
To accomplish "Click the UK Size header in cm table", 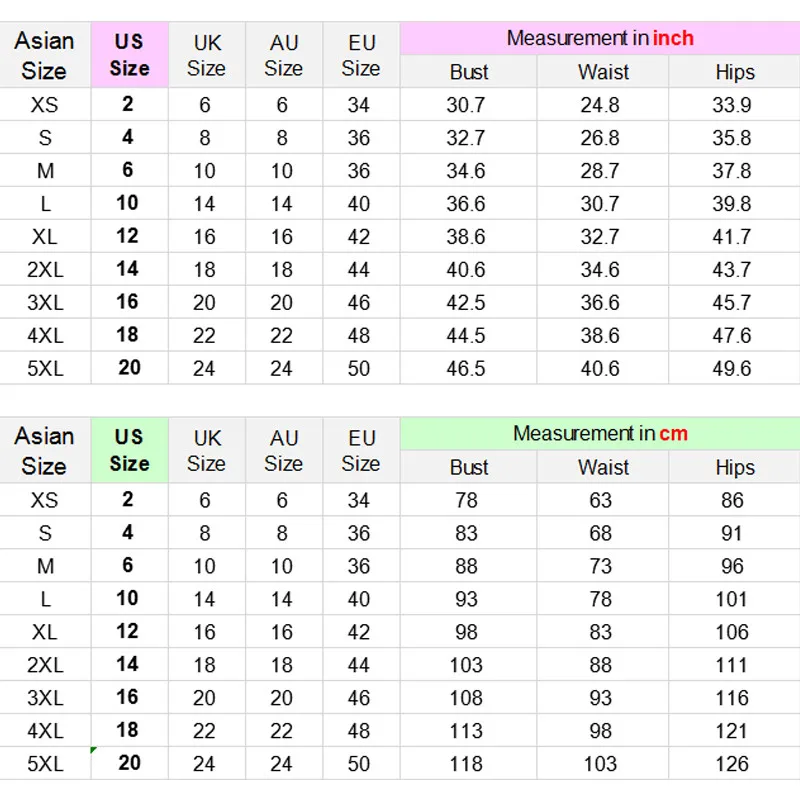I will pyautogui.click(x=206, y=450).
